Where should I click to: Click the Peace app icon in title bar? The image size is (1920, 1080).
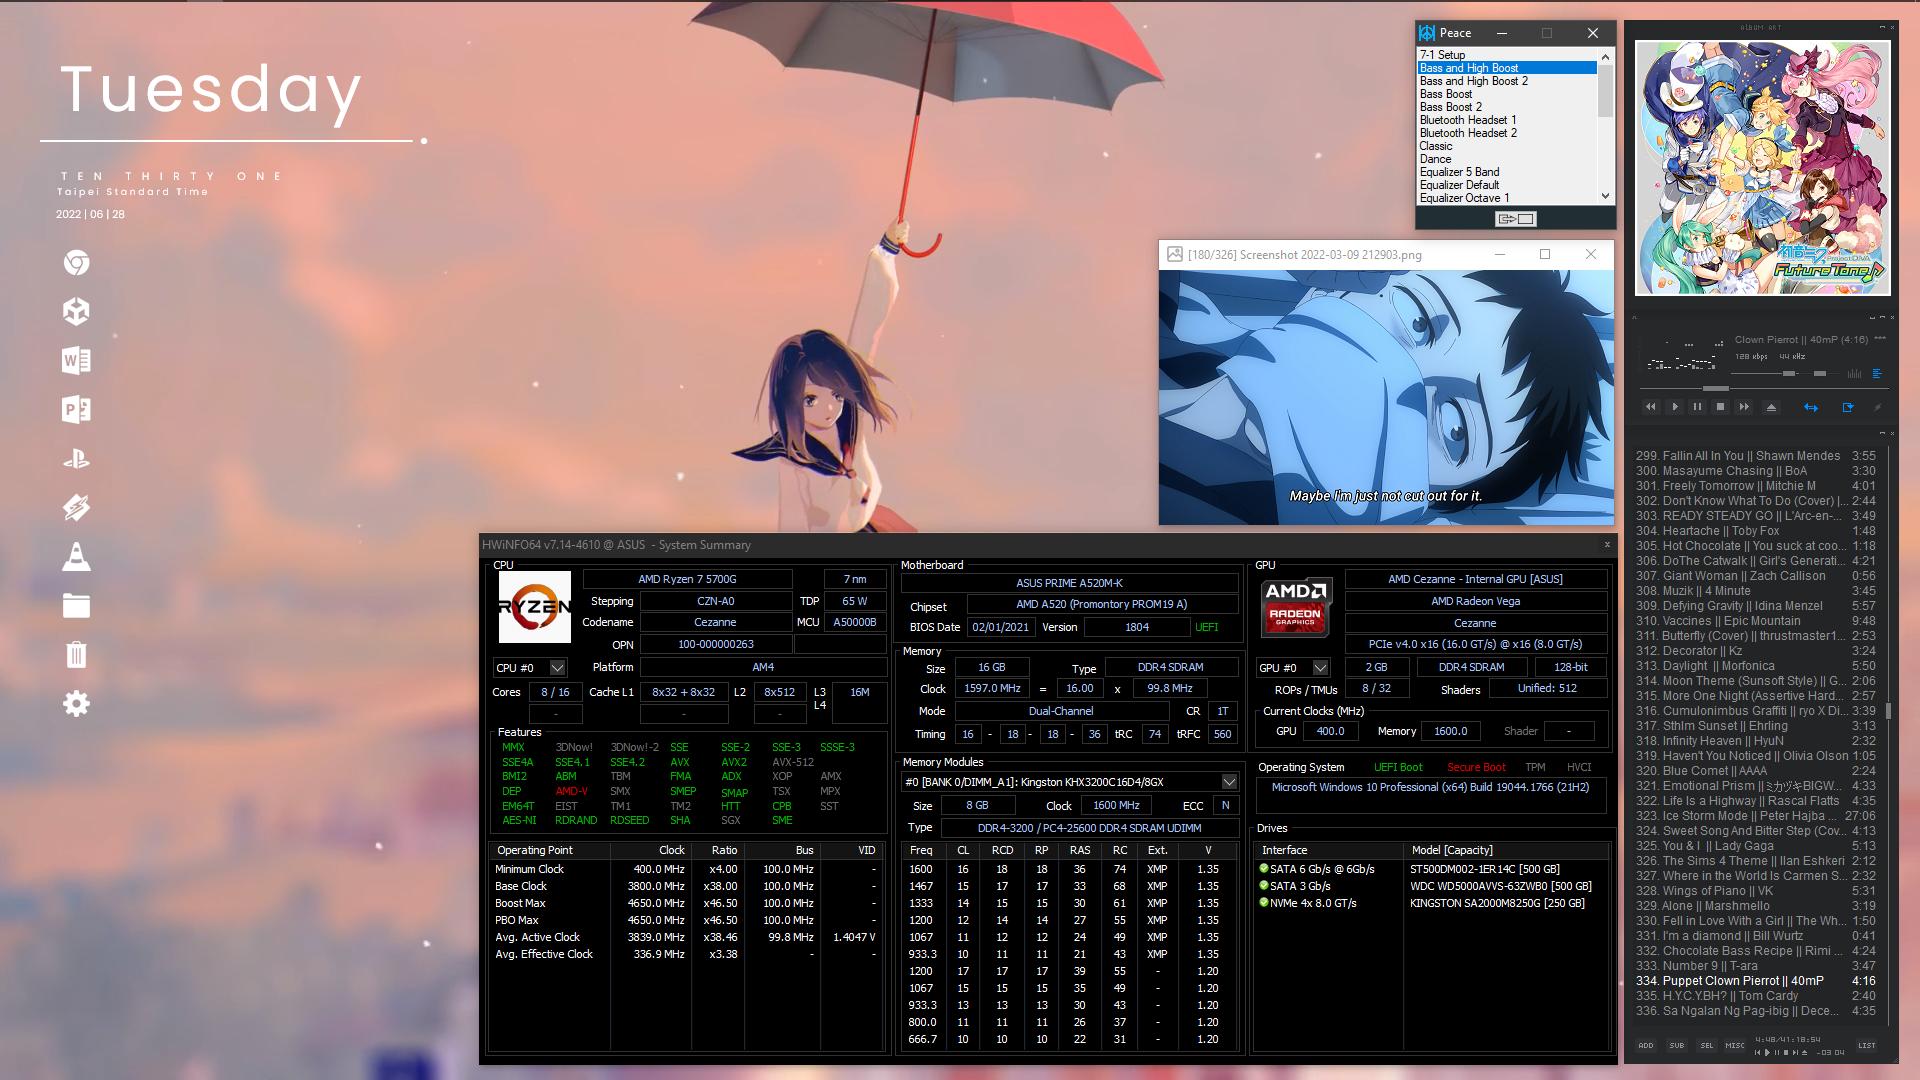[1427, 33]
